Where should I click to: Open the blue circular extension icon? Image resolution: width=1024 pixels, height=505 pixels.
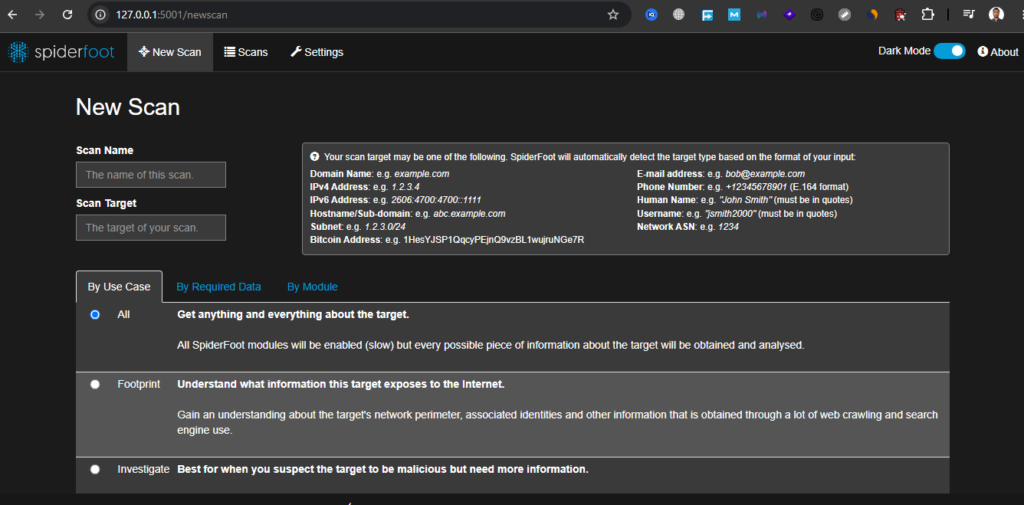click(x=651, y=14)
